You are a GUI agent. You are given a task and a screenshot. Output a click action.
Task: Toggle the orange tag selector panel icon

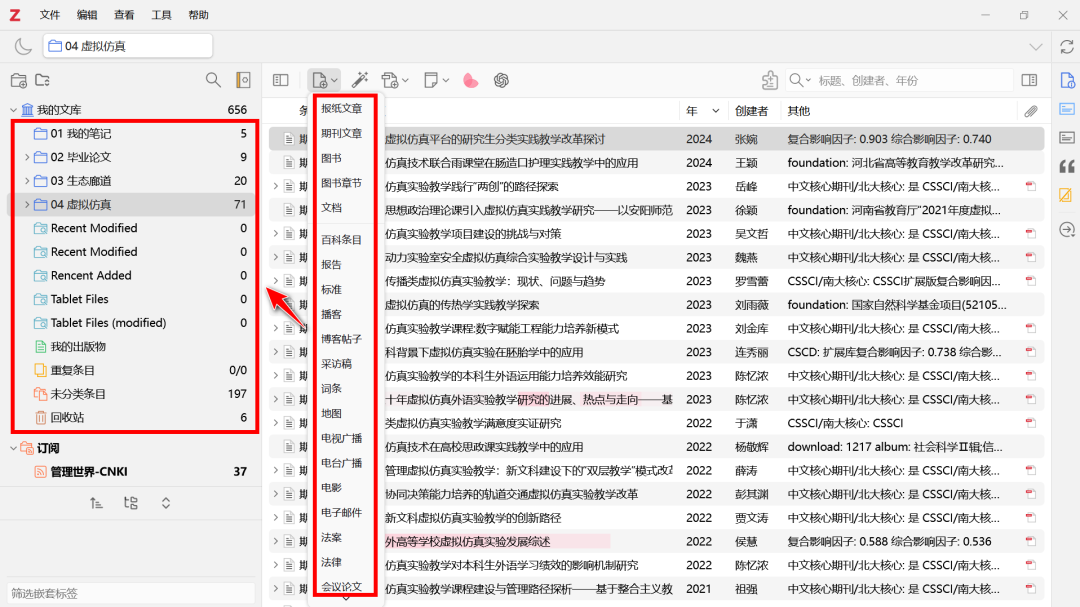[242, 80]
